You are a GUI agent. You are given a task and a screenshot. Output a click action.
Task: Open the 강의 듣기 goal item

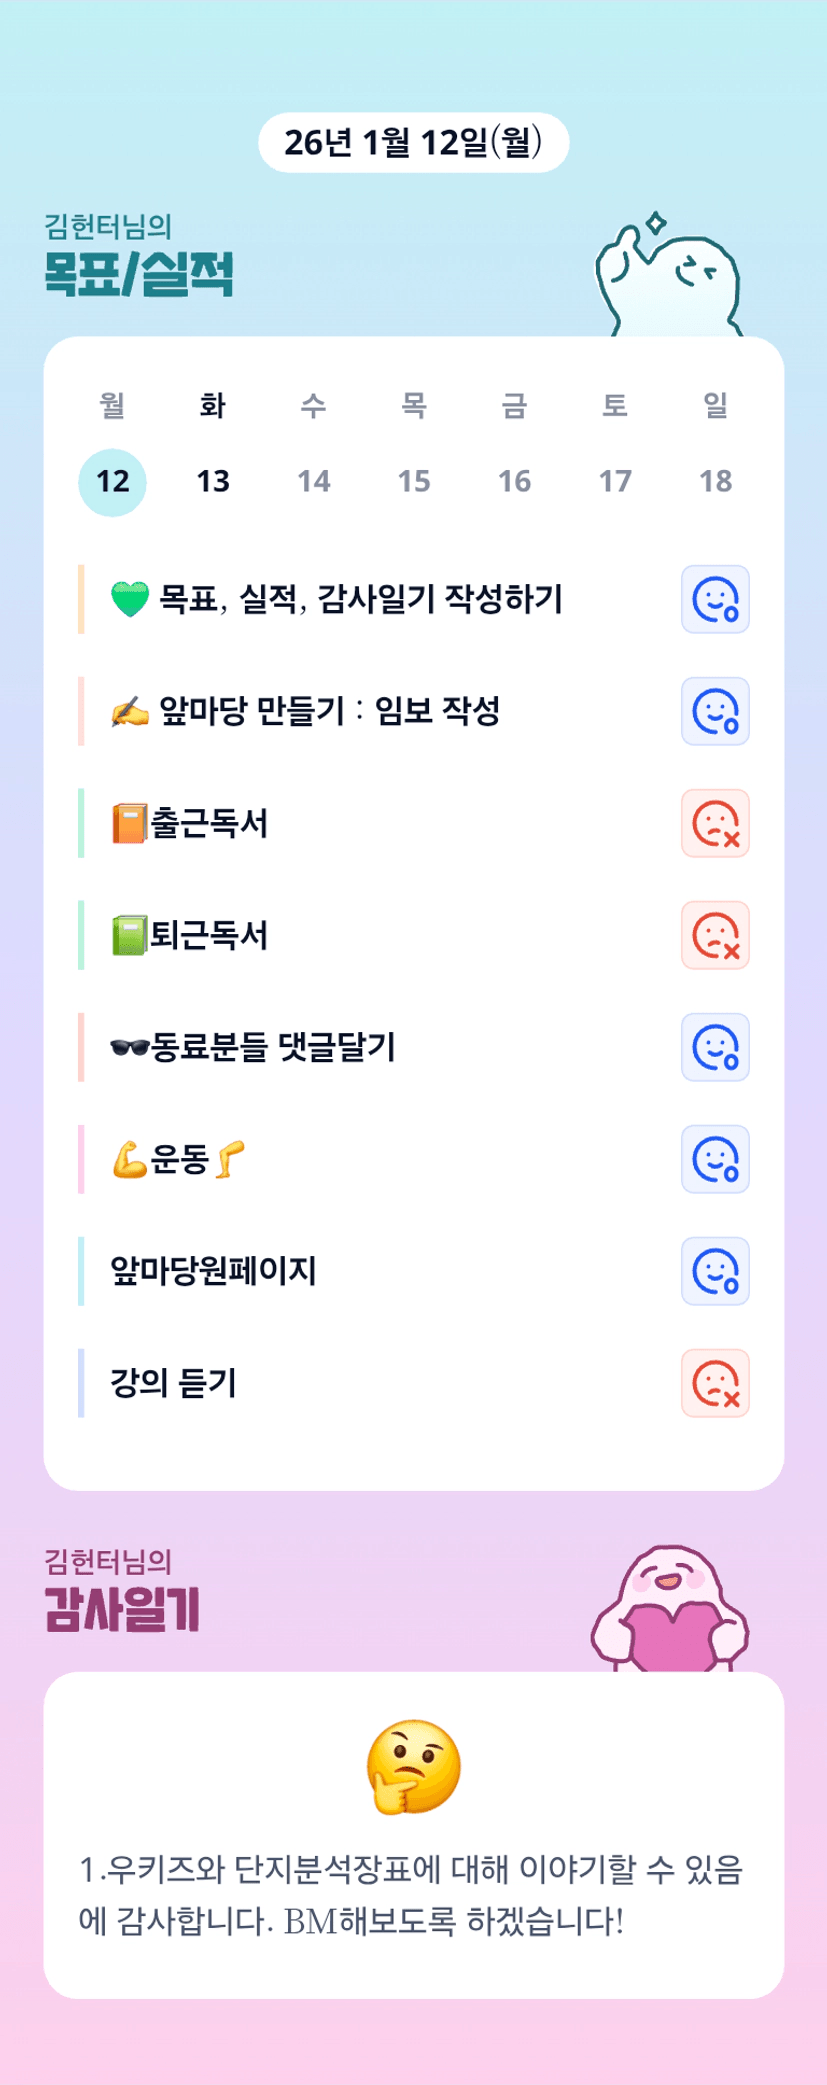tap(174, 1384)
